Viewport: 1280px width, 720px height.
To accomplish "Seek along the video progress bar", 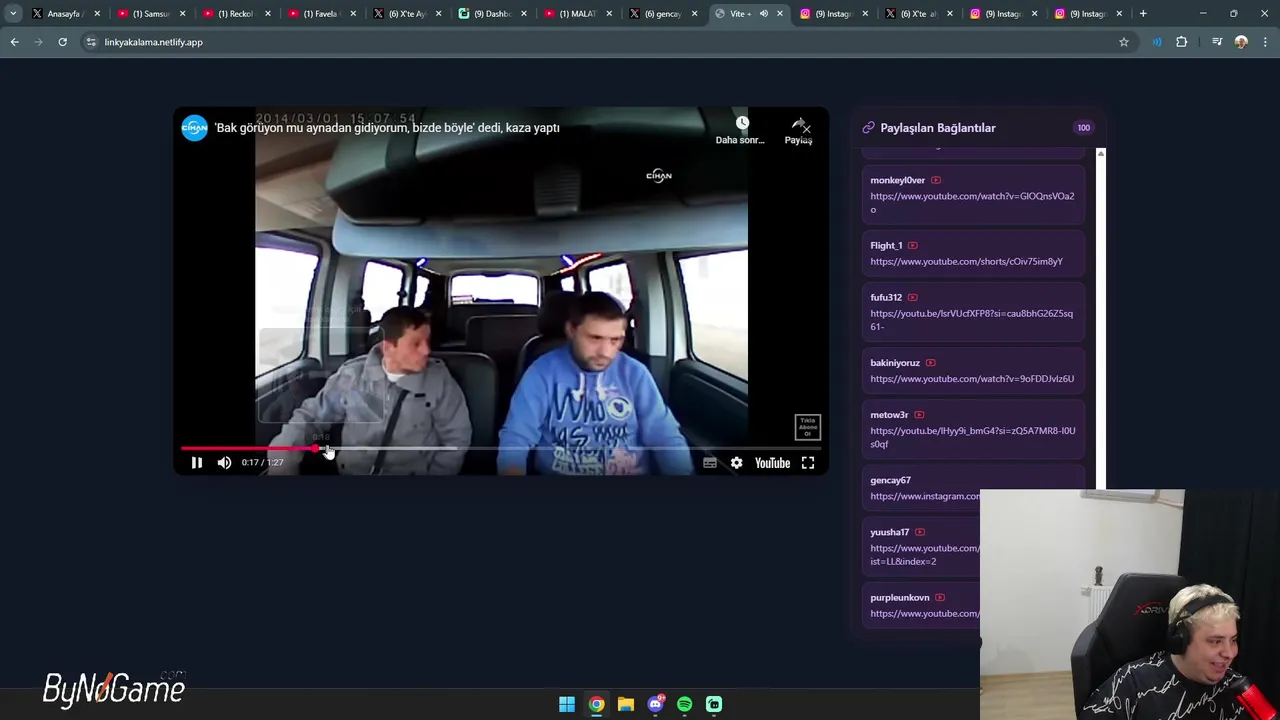I will click(500, 448).
